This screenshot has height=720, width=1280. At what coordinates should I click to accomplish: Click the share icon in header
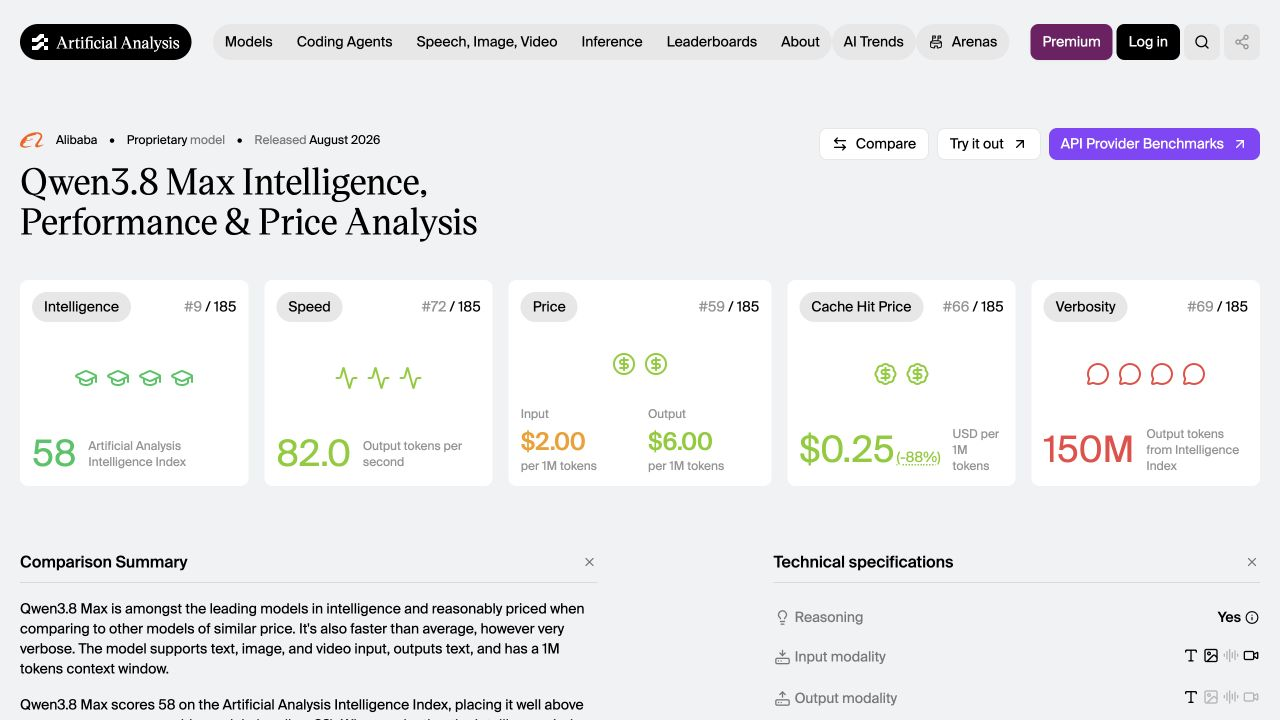(x=1242, y=42)
